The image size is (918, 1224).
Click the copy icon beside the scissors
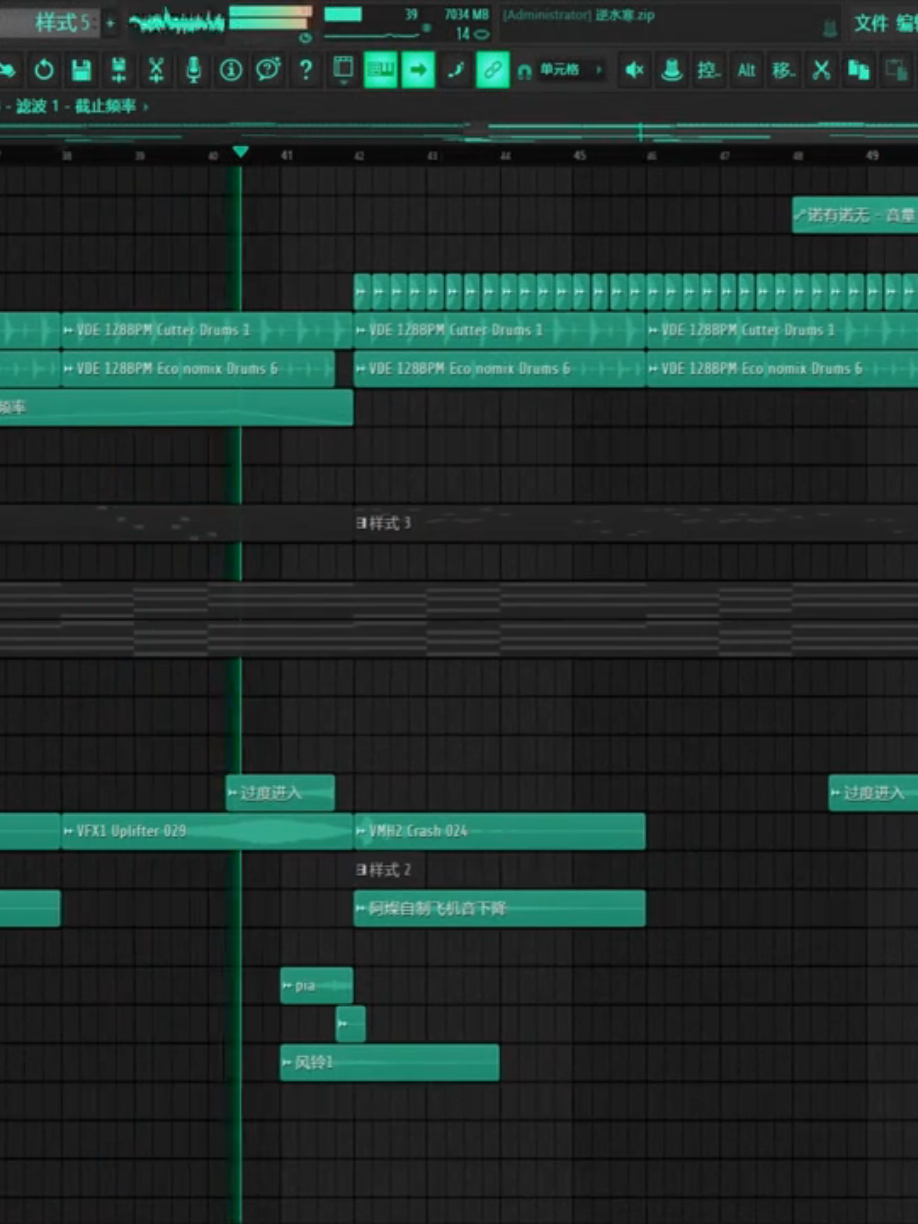[x=858, y=70]
